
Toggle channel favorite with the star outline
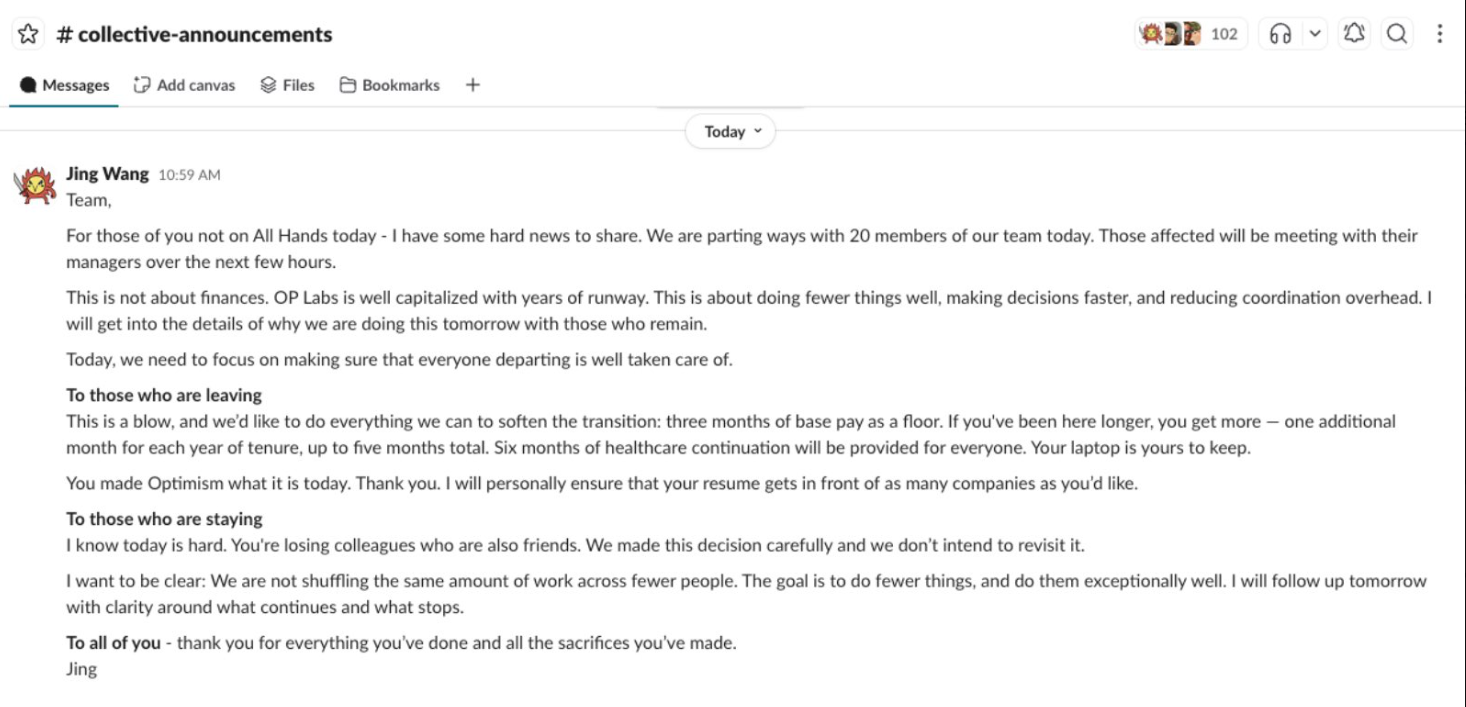point(28,33)
